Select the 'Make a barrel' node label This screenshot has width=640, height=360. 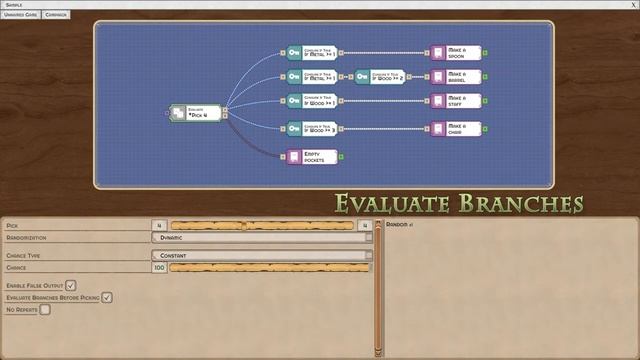click(457, 77)
